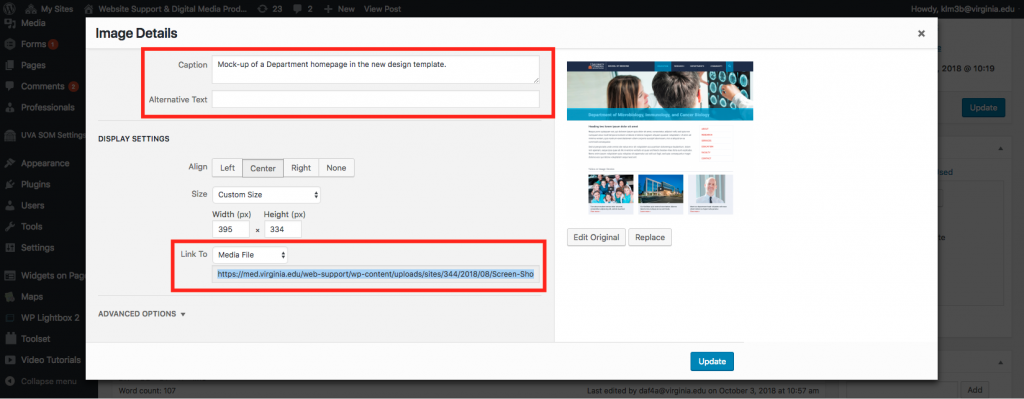Click the Widgets on Pages sidebar icon
The width and height of the screenshot is (1024, 399).
click(10, 276)
